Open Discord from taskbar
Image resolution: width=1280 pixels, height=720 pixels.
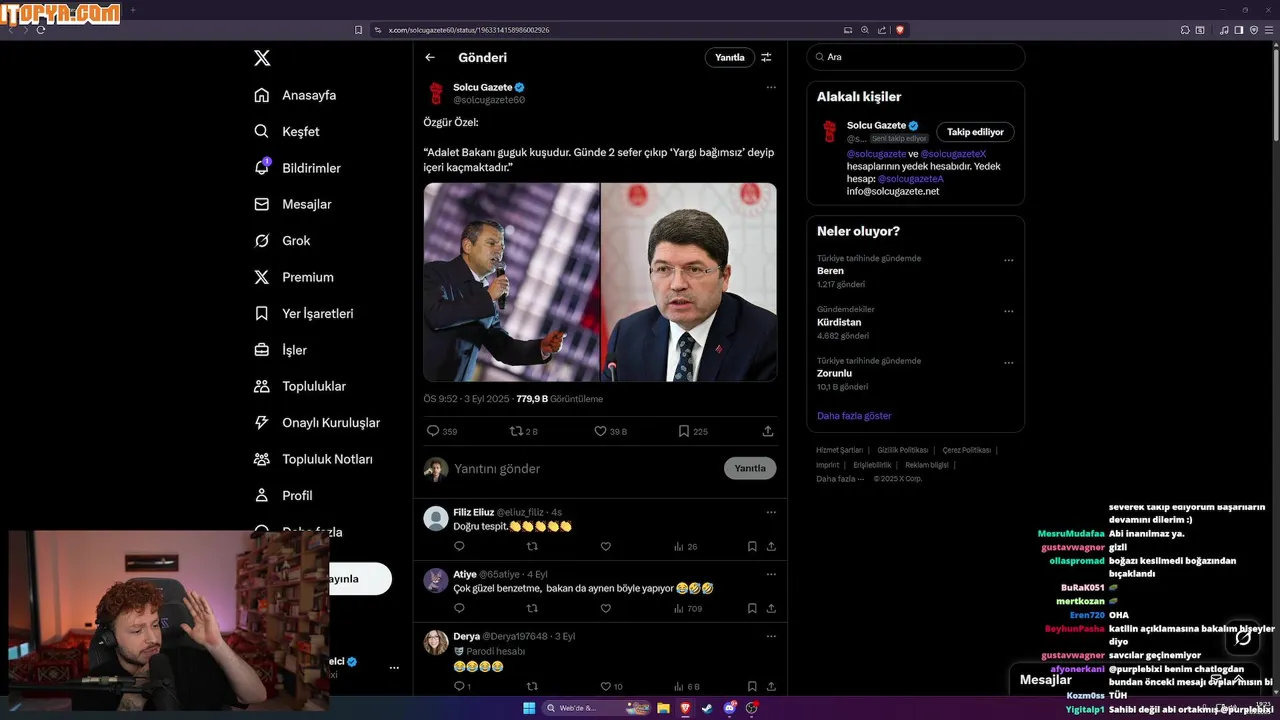tap(729, 708)
